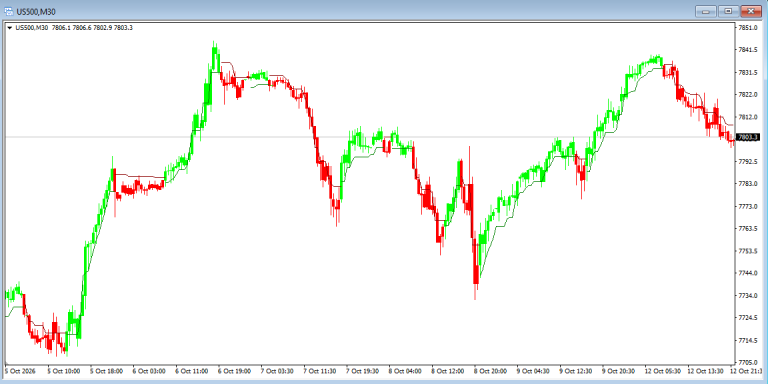Screen dimensions: 768x384
Task: Click the 7783.0 price axis label
Action: click(x=748, y=184)
